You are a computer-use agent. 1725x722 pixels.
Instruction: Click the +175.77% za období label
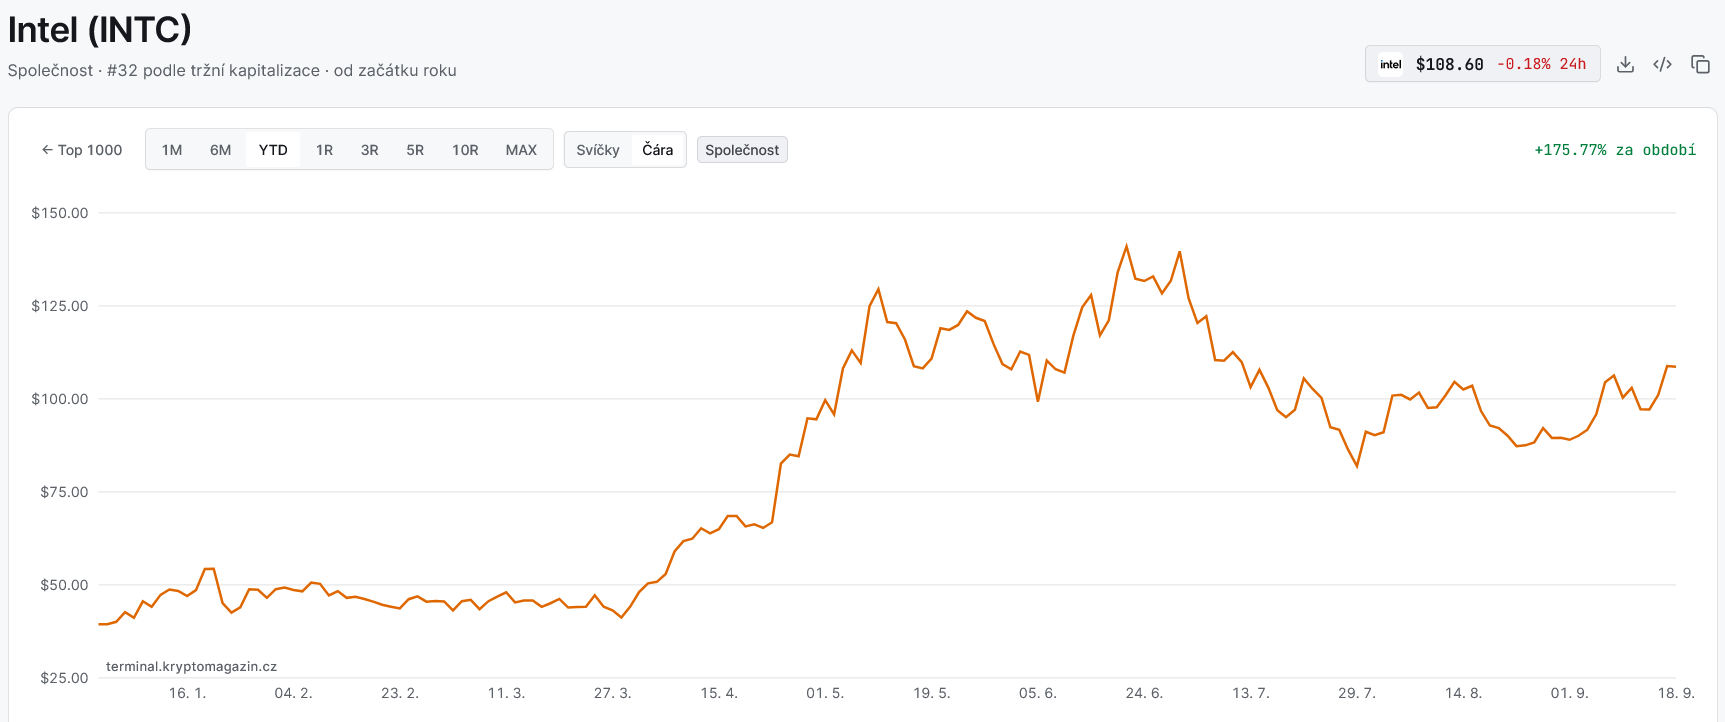1615,150
